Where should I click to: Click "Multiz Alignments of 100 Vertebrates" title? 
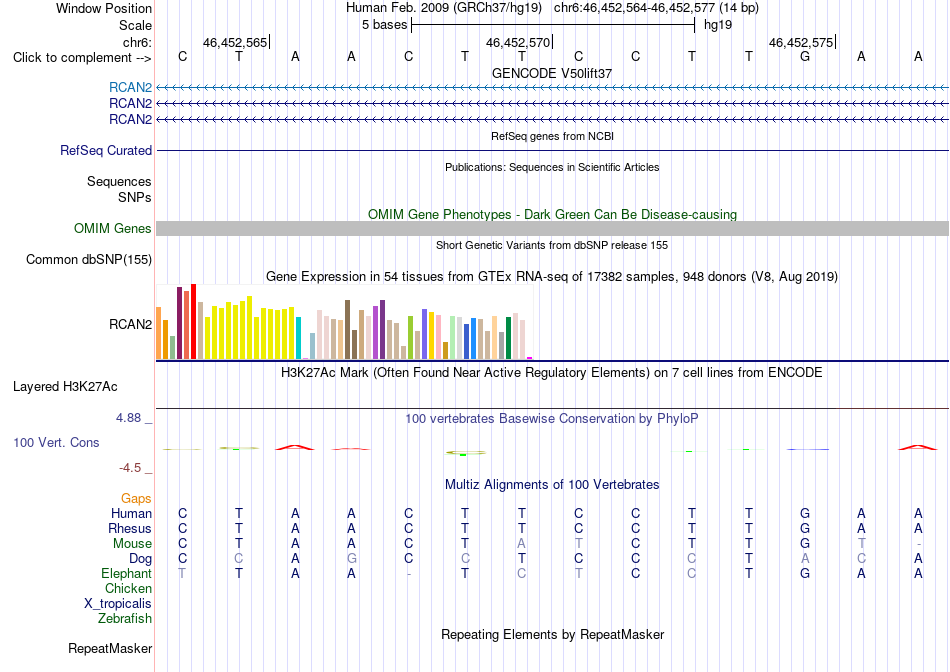(552, 485)
